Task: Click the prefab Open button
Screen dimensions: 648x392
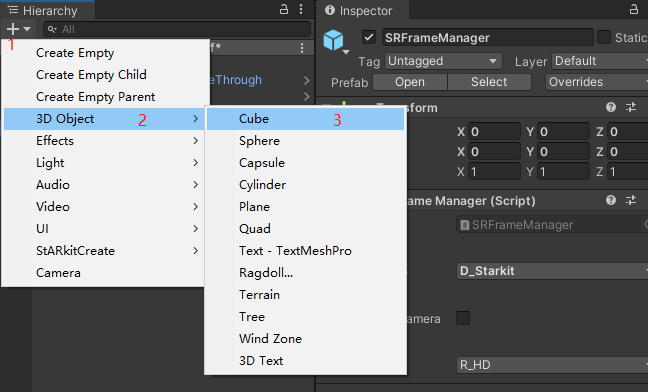Action: pyautogui.click(x=410, y=82)
